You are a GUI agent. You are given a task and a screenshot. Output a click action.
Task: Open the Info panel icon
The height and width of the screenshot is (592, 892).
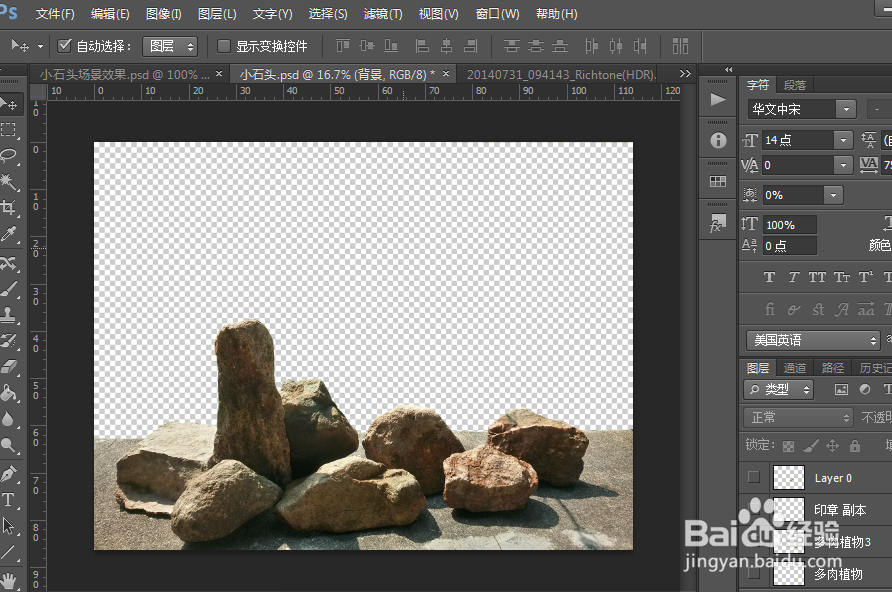(718, 140)
